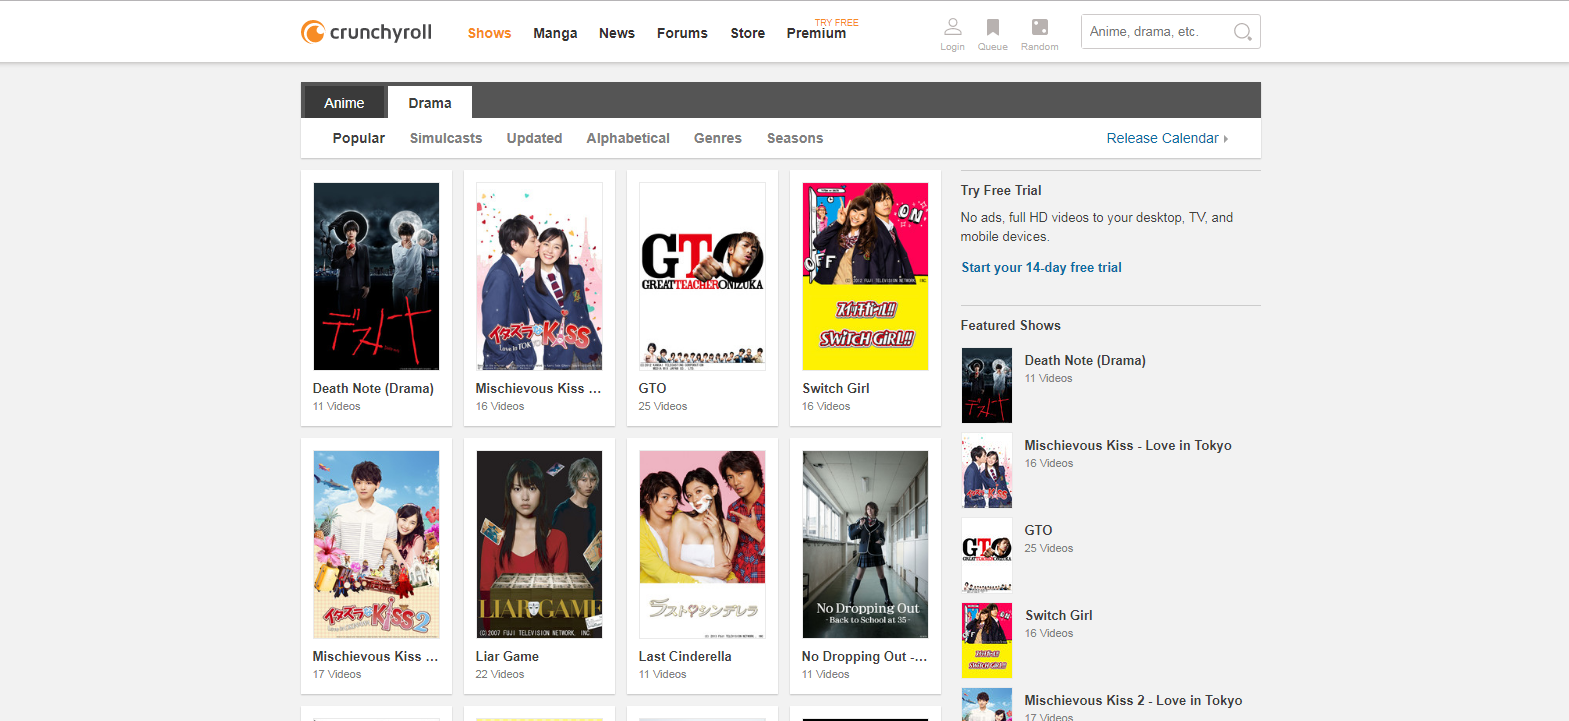Click the Liar Game title text
The height and width of the screenshot is (721, 1569).
507,656
